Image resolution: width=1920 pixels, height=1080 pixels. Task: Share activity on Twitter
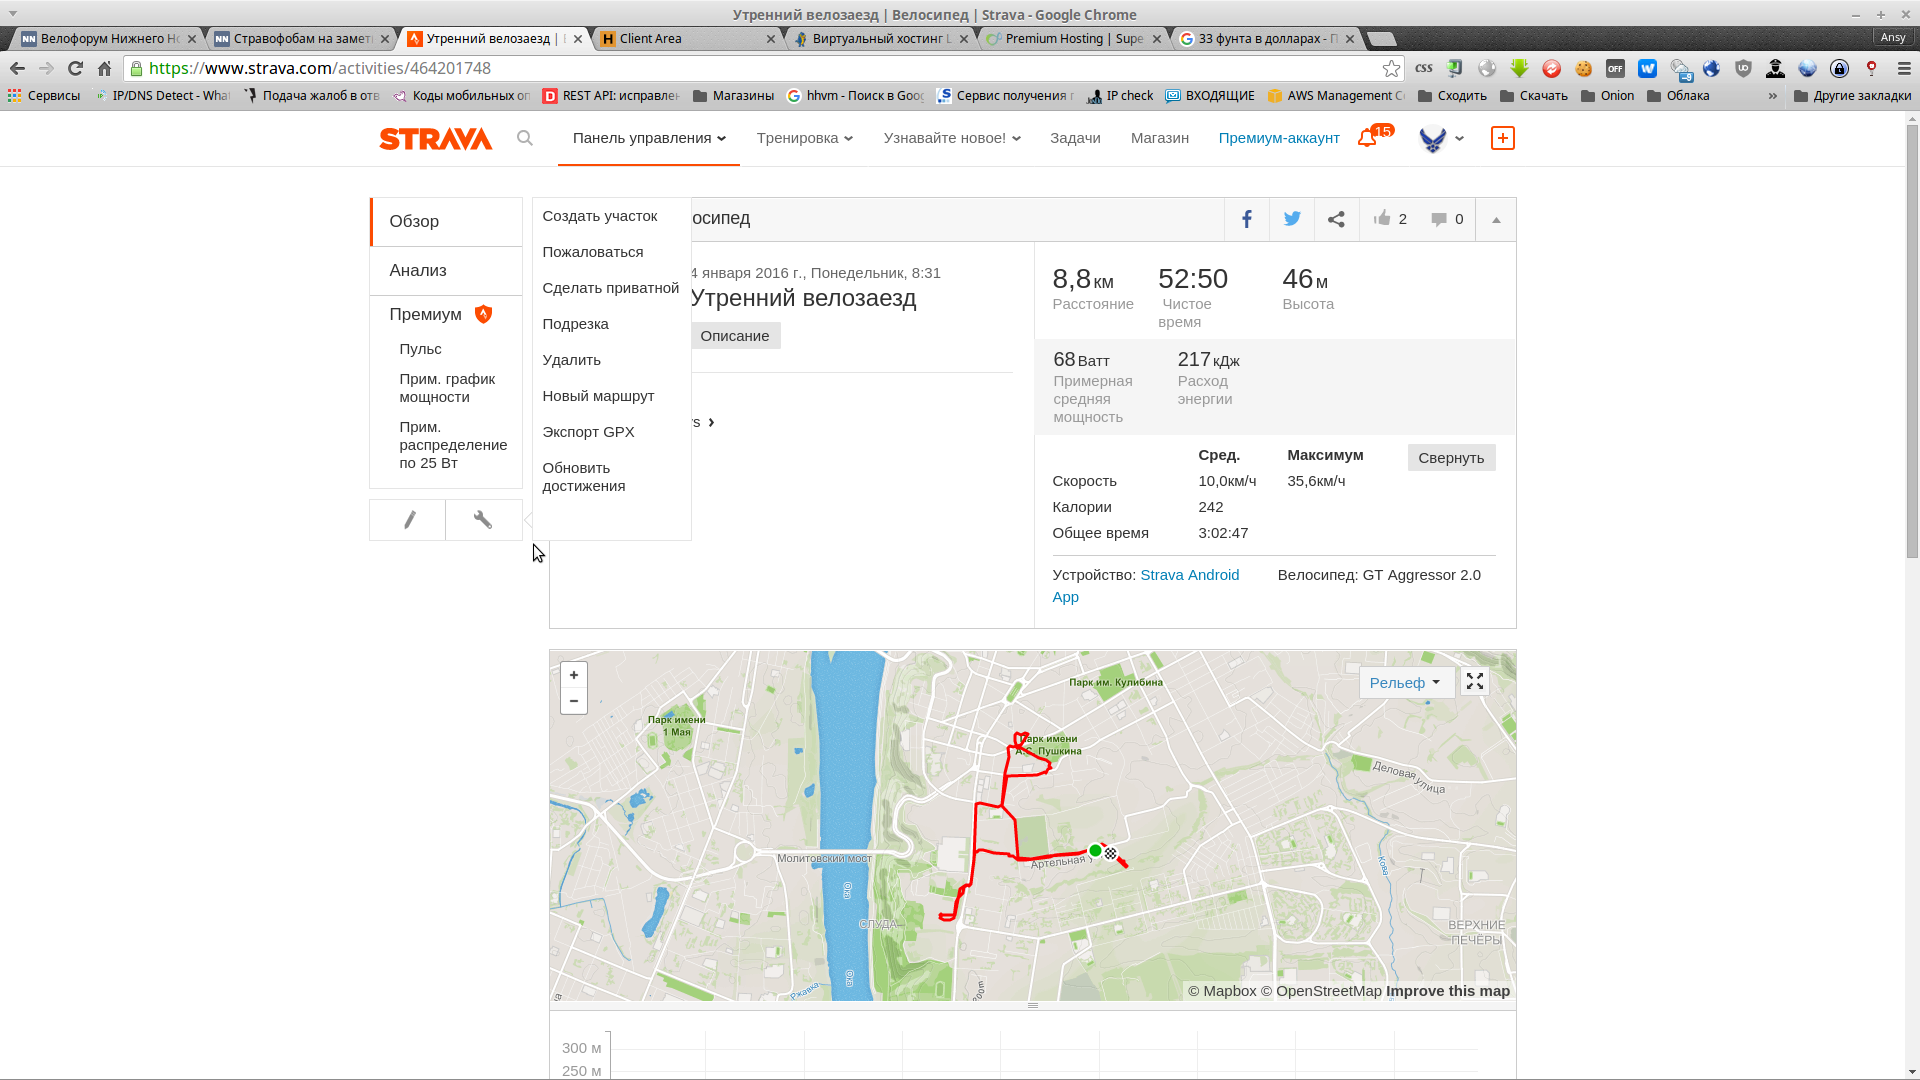tap(1292, 219)
